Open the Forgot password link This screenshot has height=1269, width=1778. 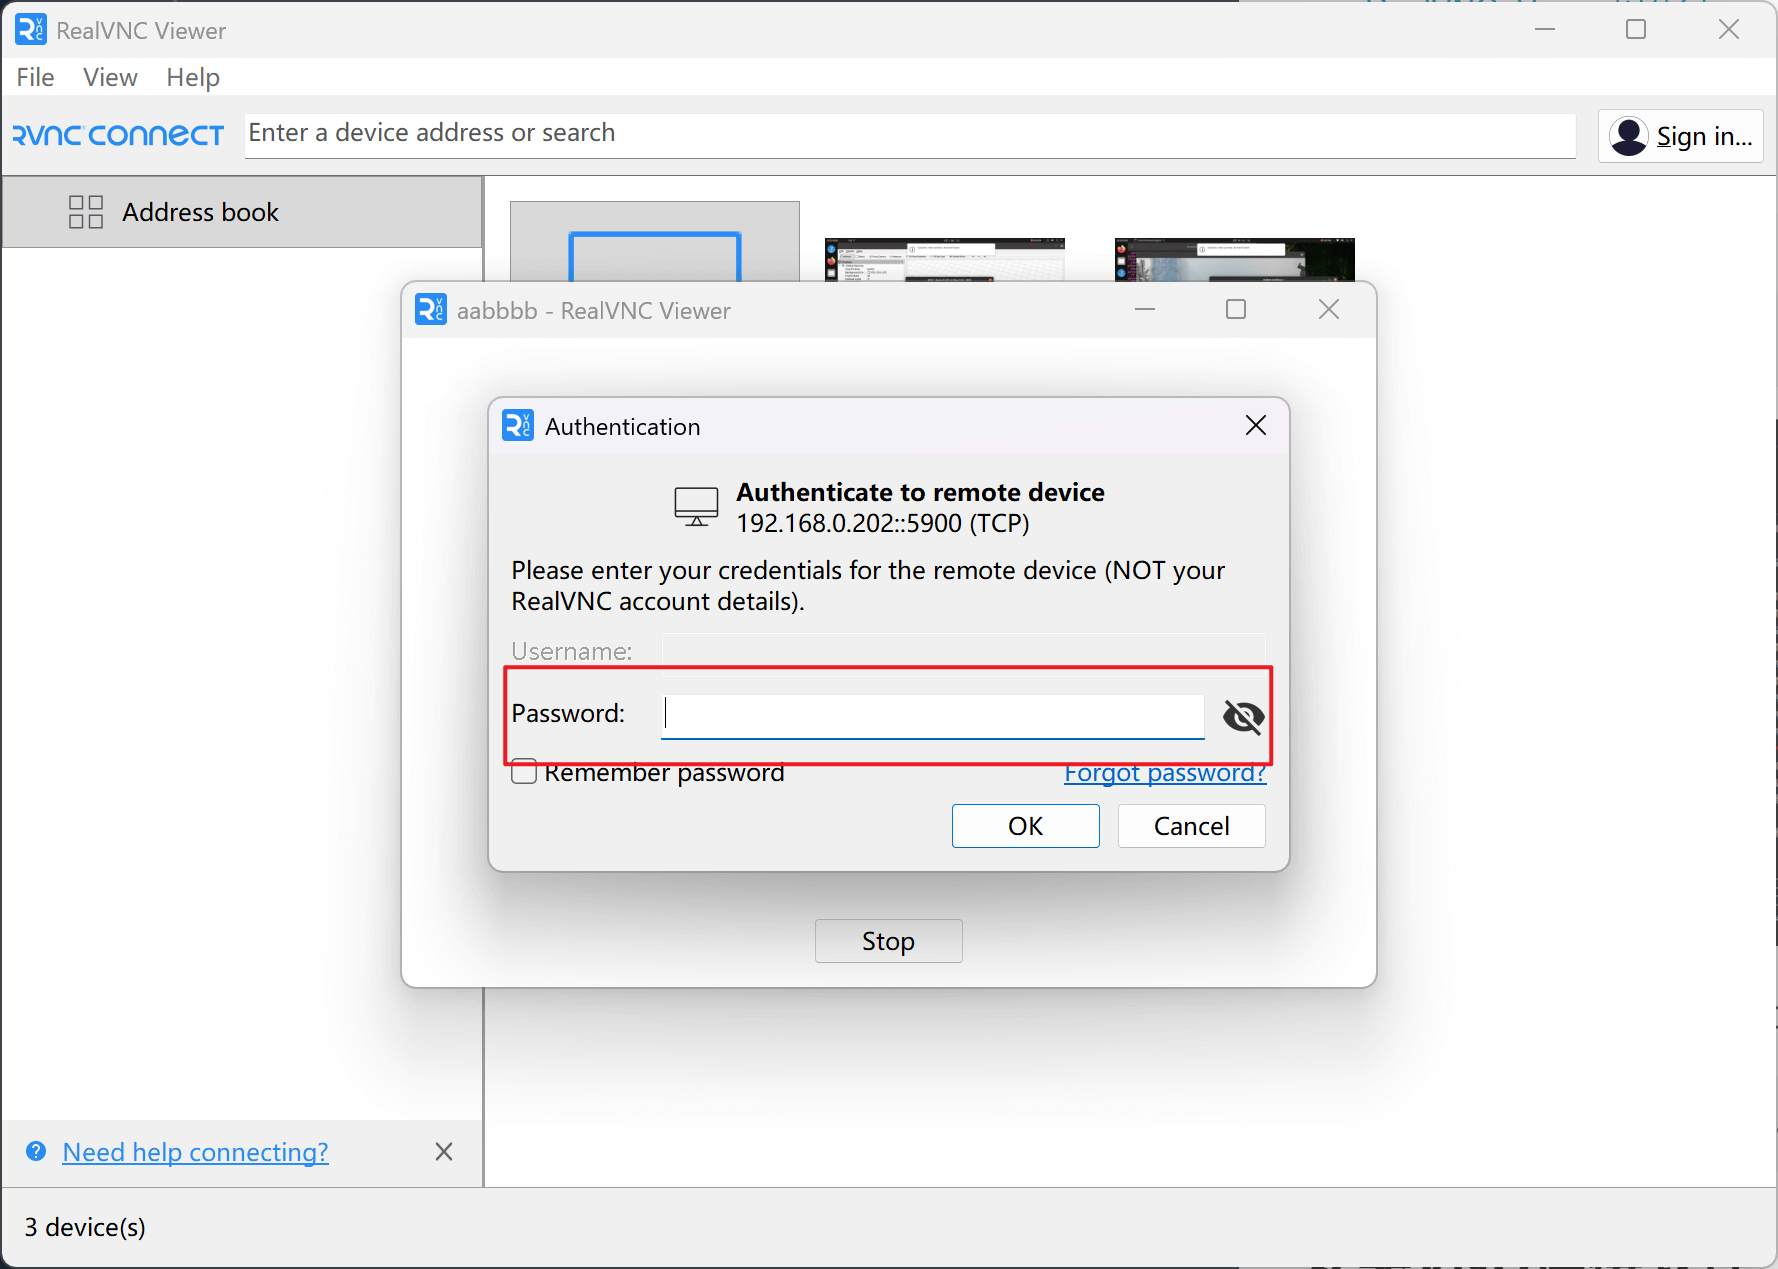pos(1164,773)
